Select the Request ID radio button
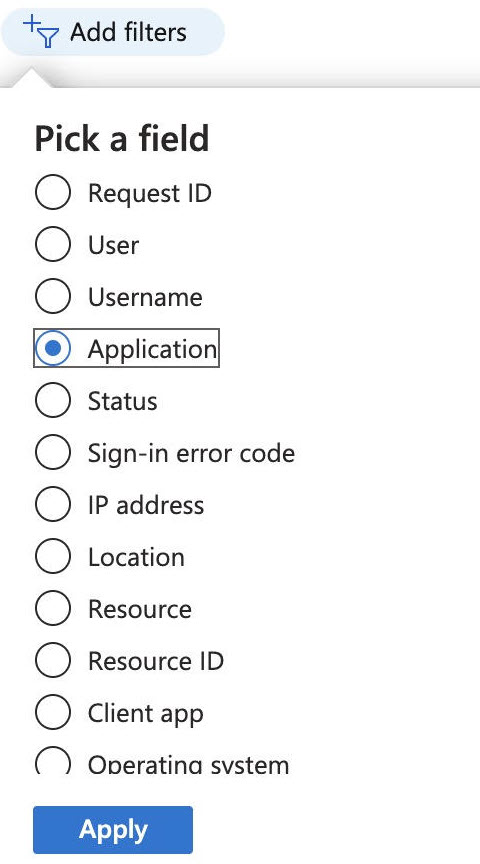Viewport: 480px width, 864px height. 52,193
